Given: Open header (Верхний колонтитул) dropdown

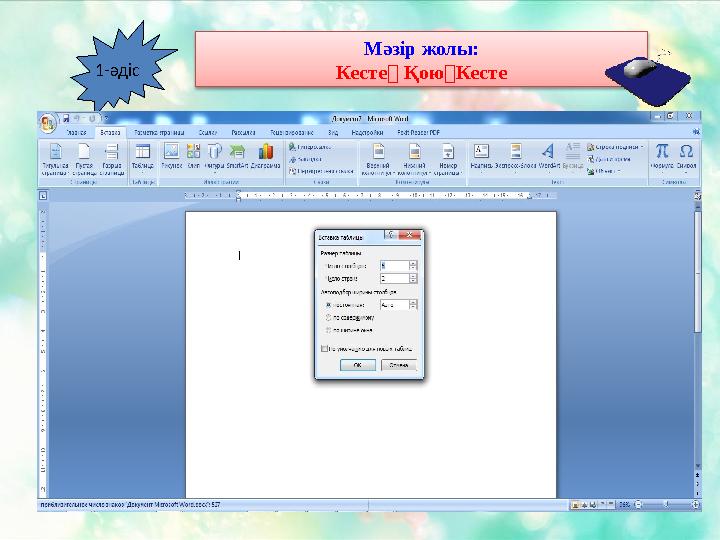Looking at the screenshot, I should [378, 159].
